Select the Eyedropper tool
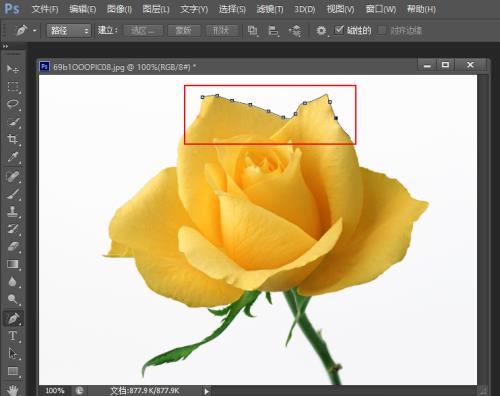 [x=13, y=157]
